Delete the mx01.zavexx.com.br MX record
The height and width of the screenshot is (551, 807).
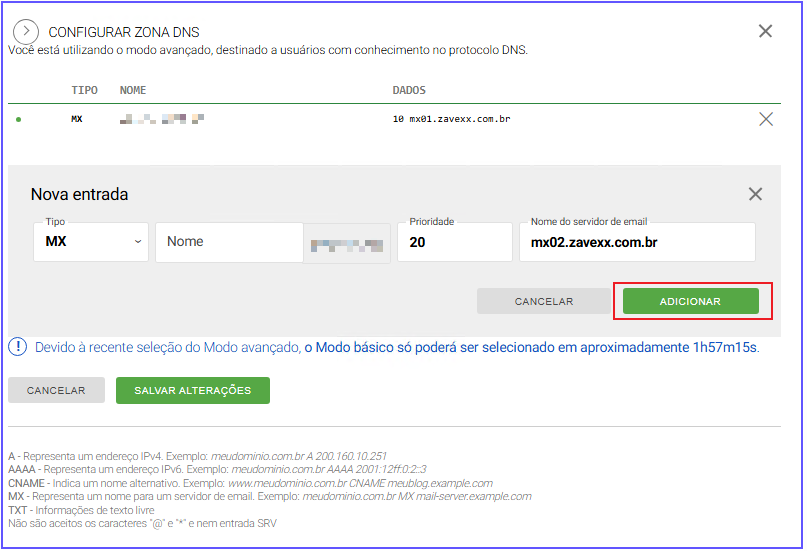[766, 119]
